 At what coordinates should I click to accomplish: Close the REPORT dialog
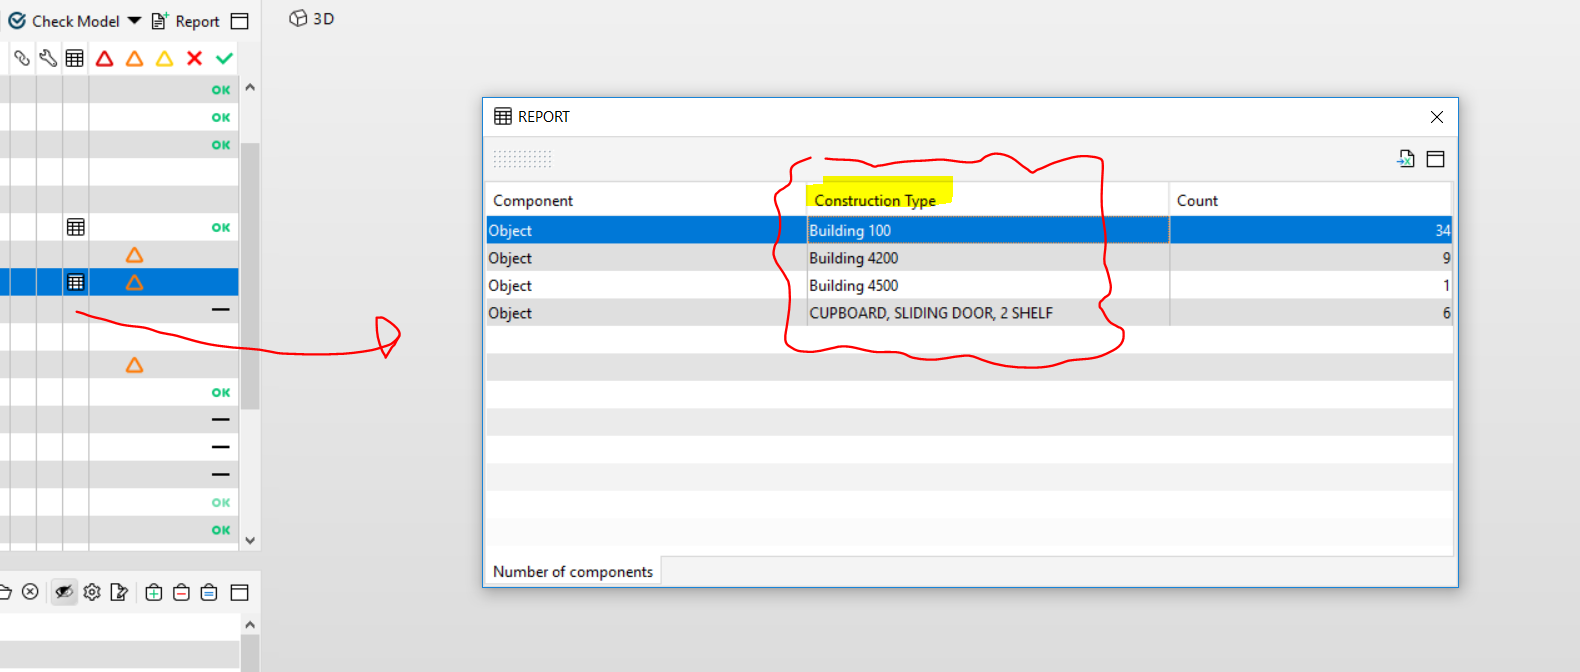click(1437, 117)
